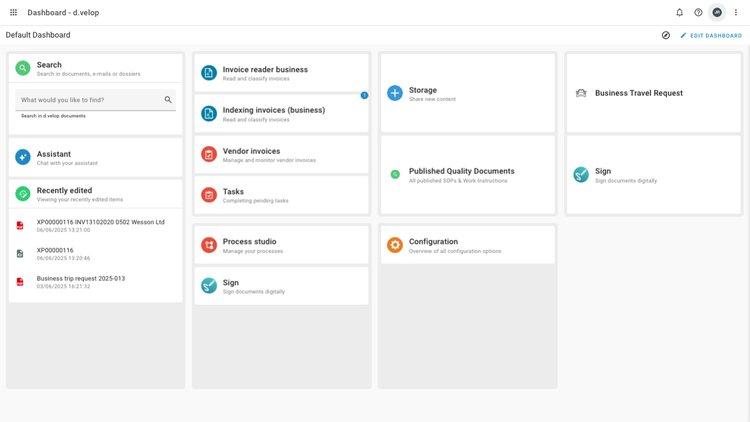Click 'Search in d.velop documents' hint text
The height and width of the screenshot is (422, 750).
[53, 116]
